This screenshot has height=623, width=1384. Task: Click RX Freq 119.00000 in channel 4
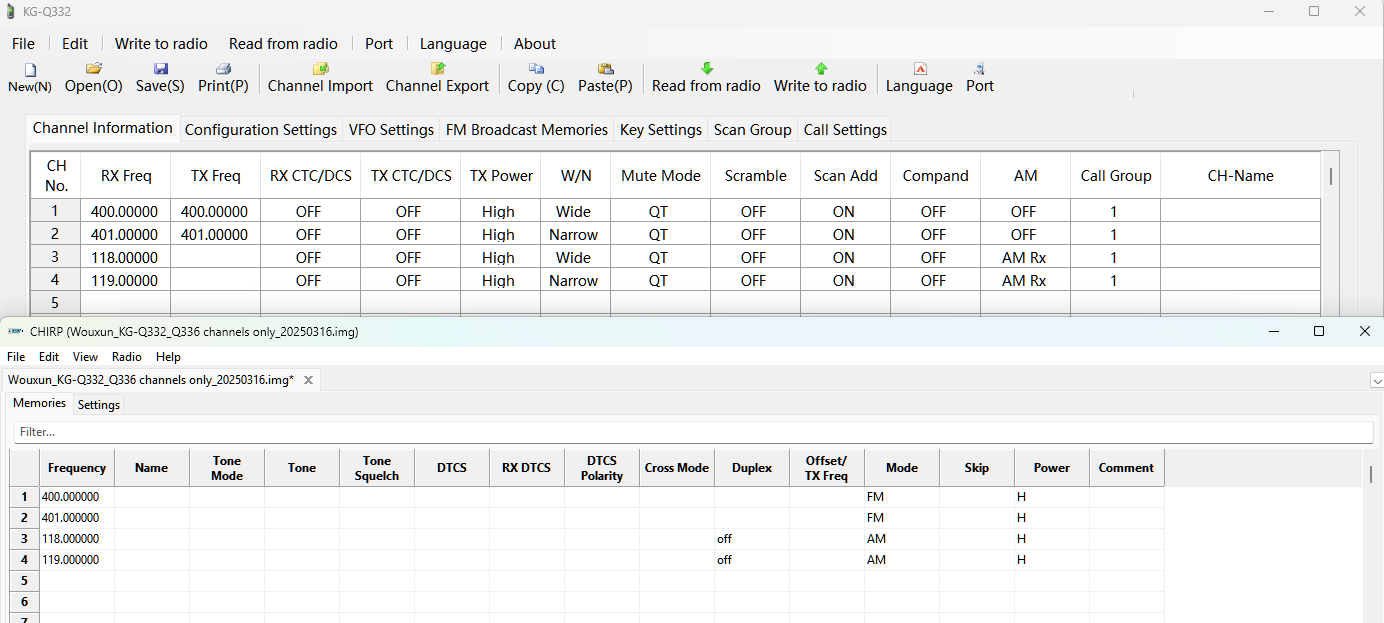click(x=126, y=280)
